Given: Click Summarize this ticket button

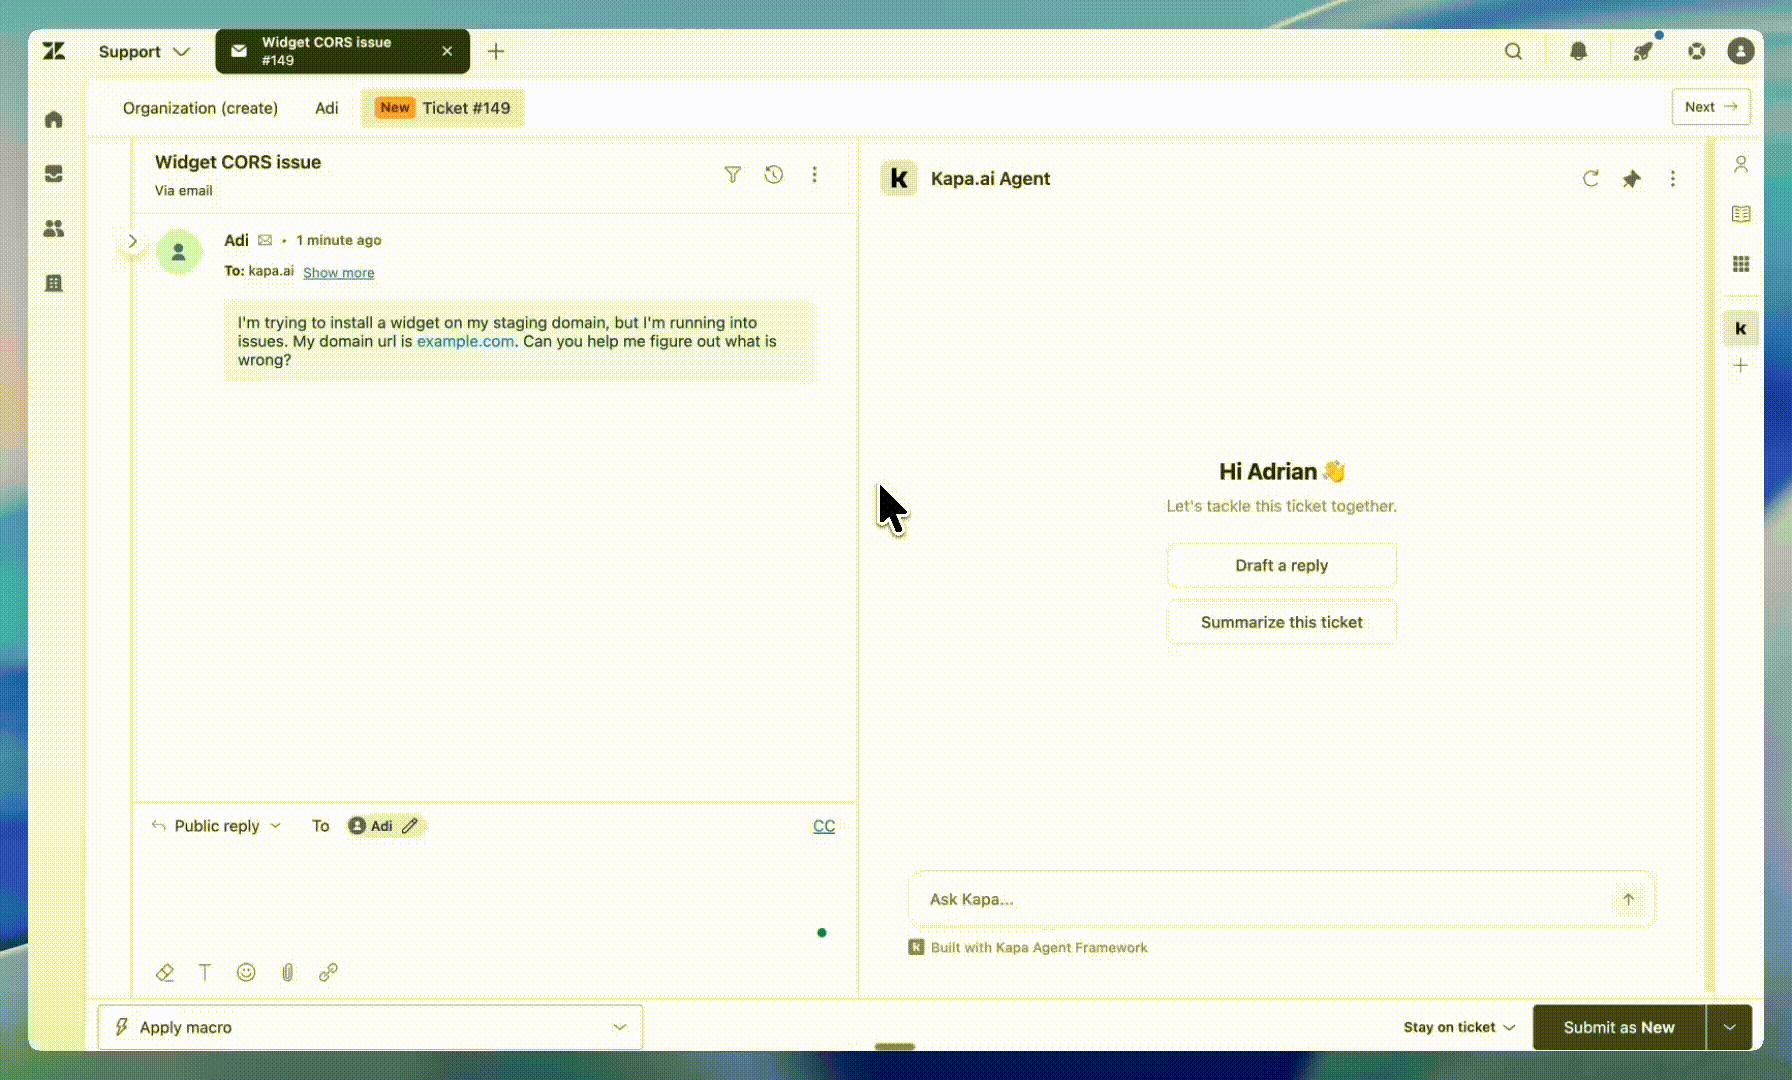Looking at the screenshot, I should pos(1281,622).
